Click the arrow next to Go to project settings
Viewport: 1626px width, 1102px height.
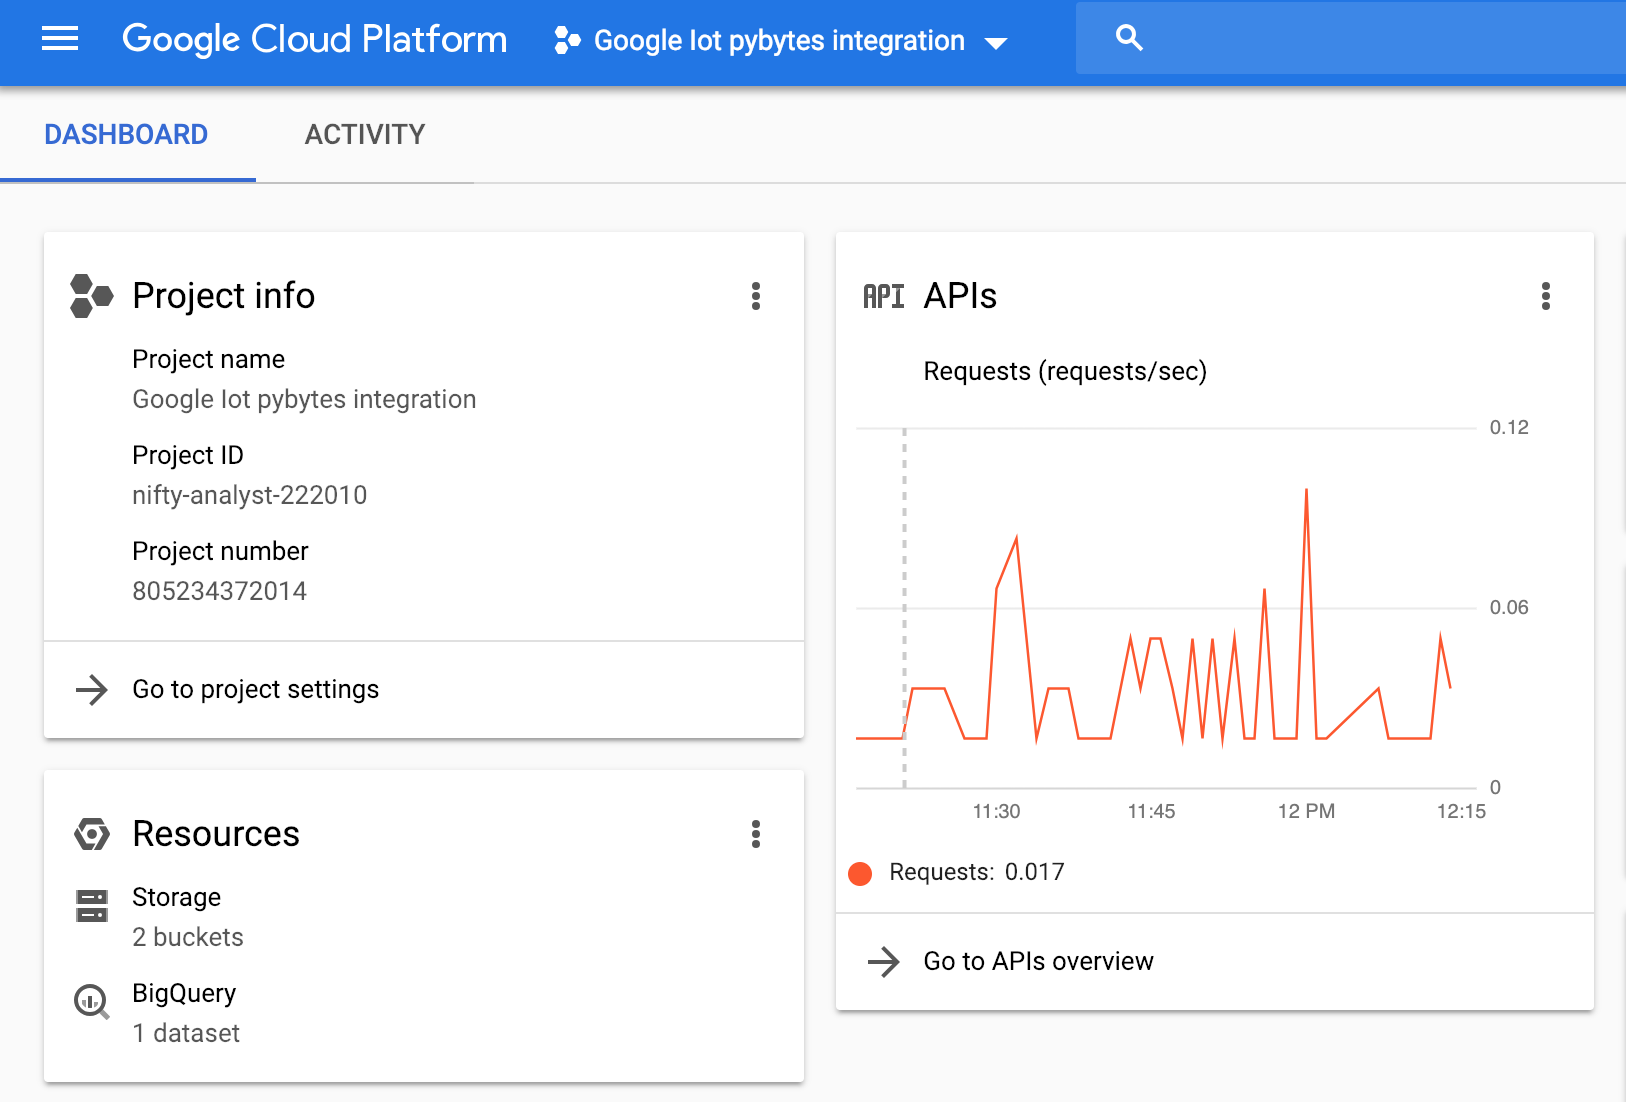pyautogui.click(x=91, y=689)
